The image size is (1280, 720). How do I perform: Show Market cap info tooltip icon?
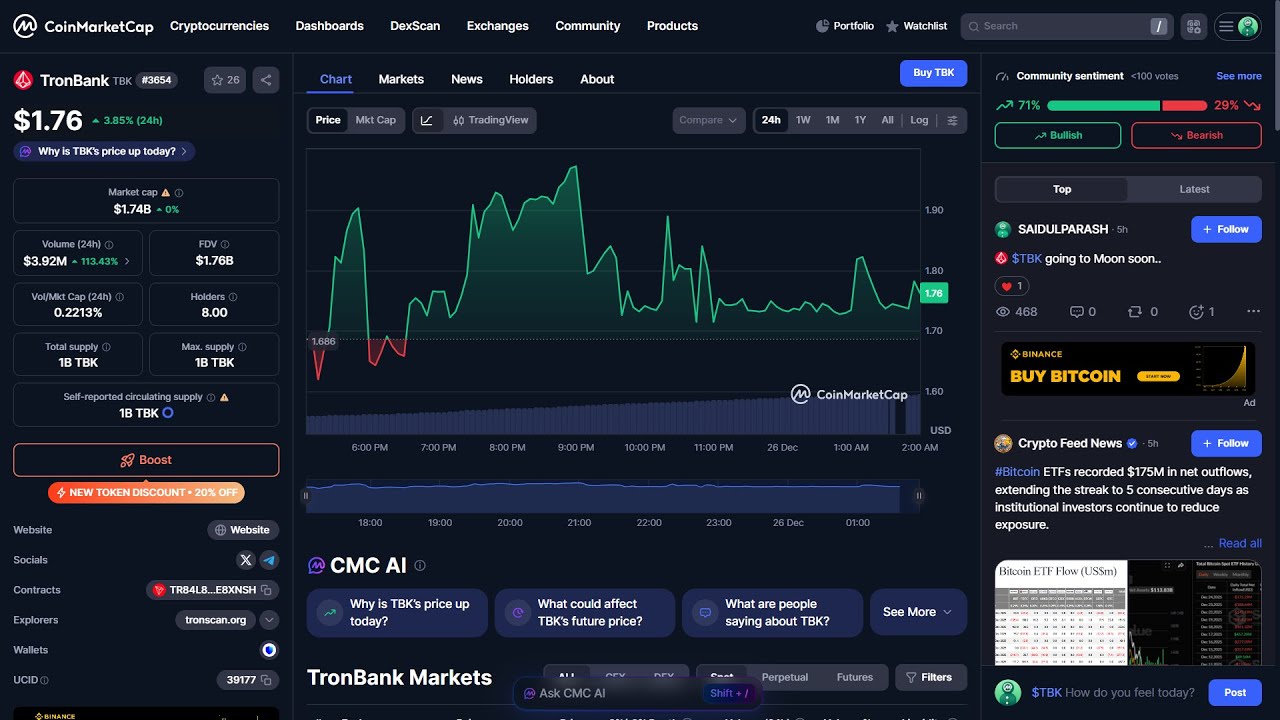tap(179, 193)
